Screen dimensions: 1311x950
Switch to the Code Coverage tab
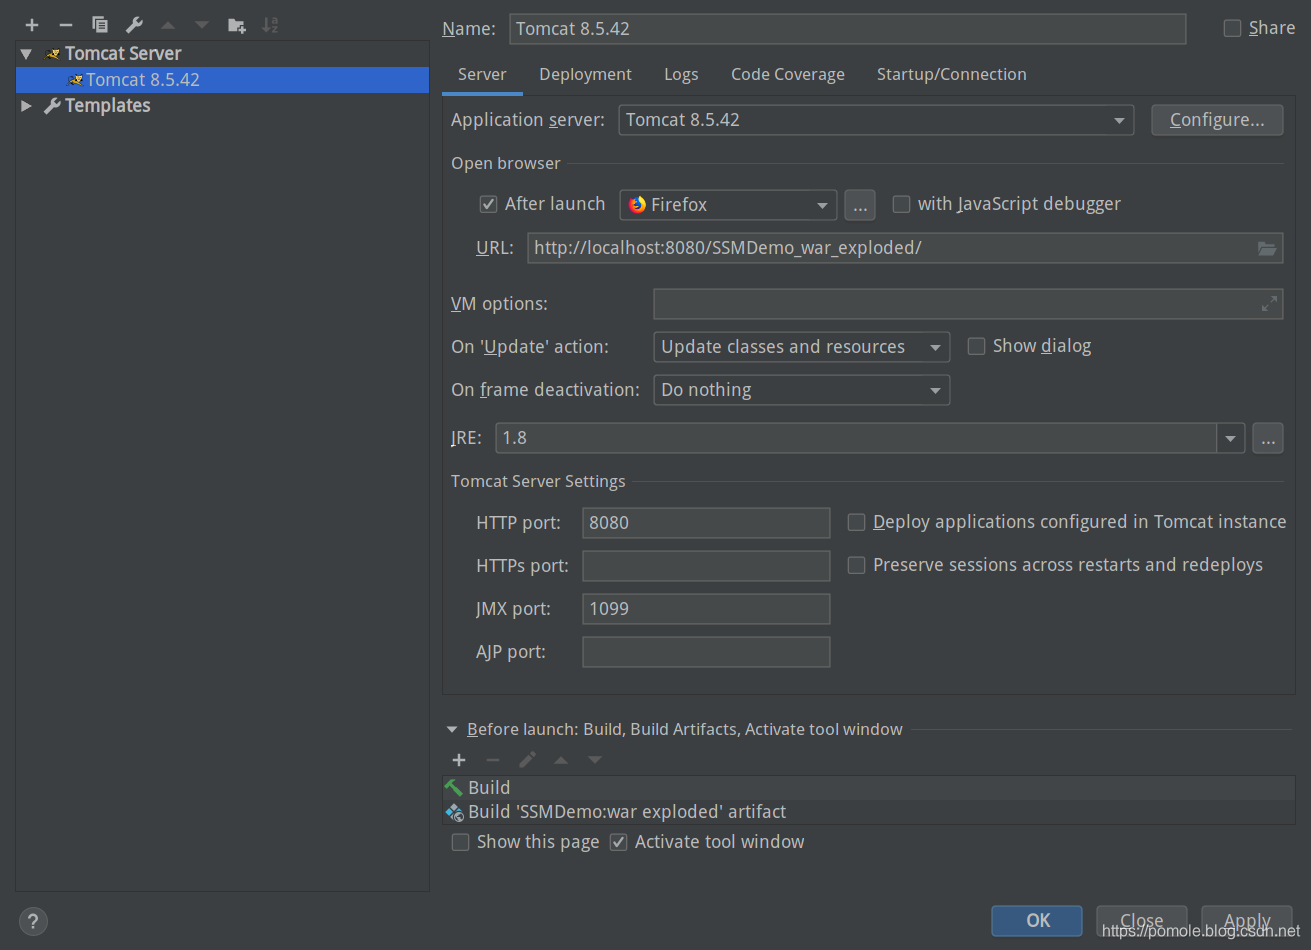(x=788, y=75)
